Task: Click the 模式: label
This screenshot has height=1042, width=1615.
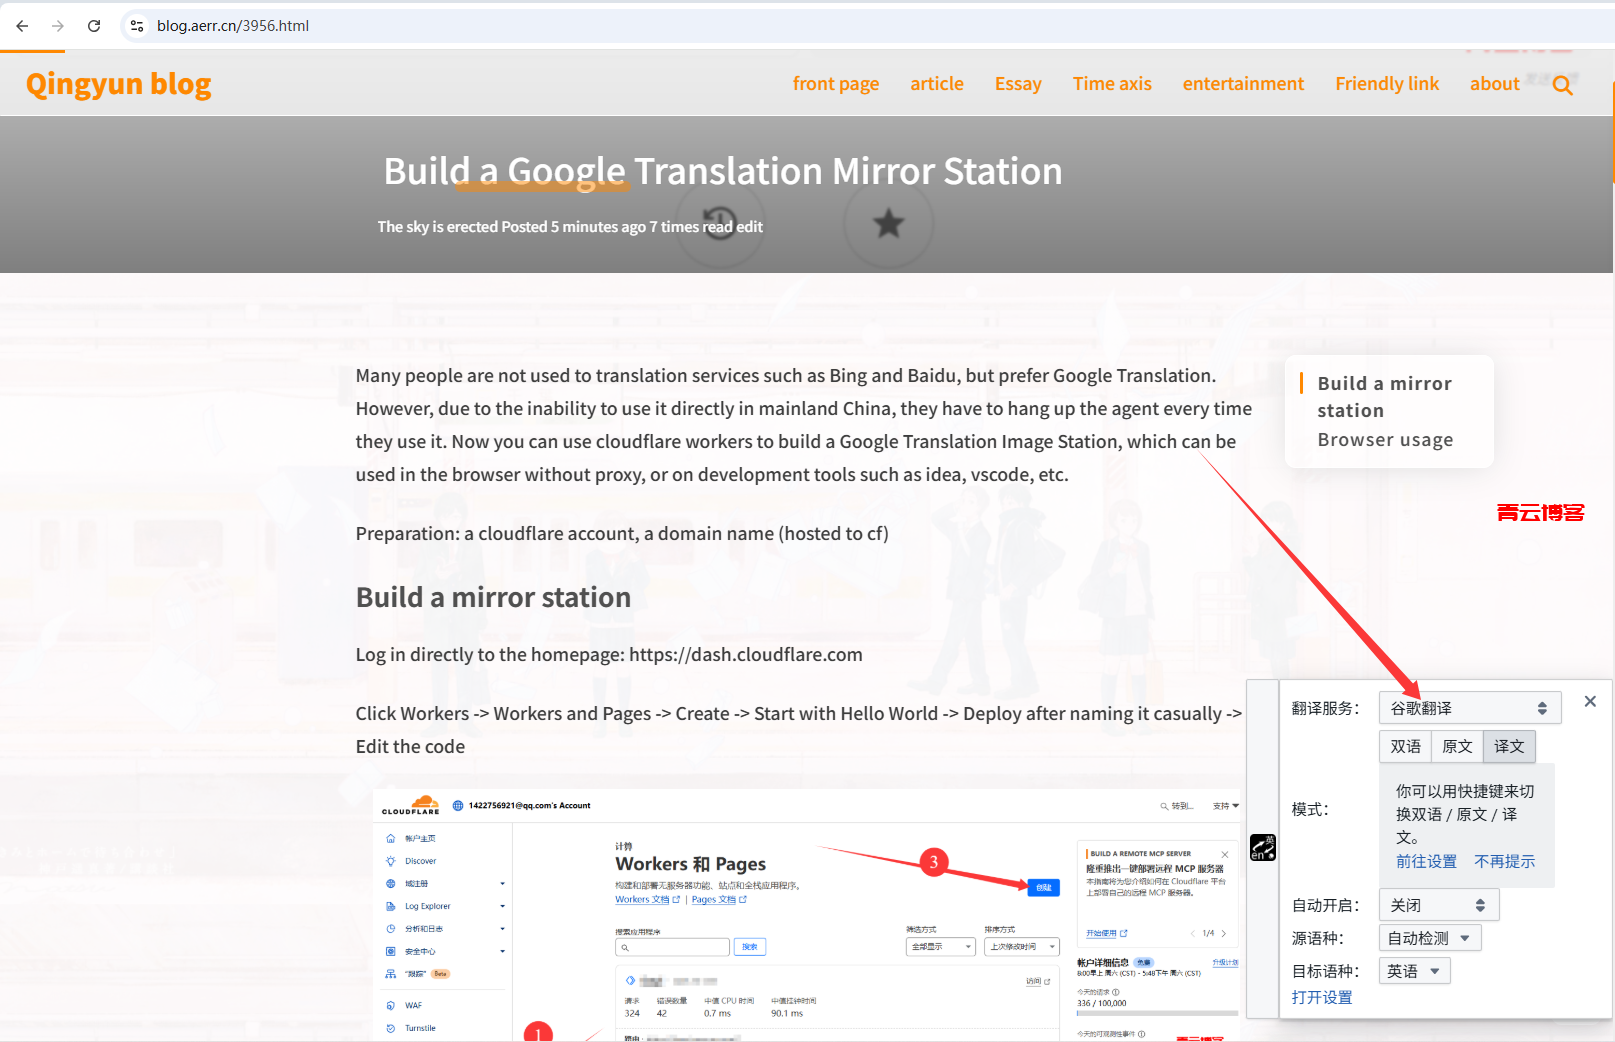Action: point(1310,810)
